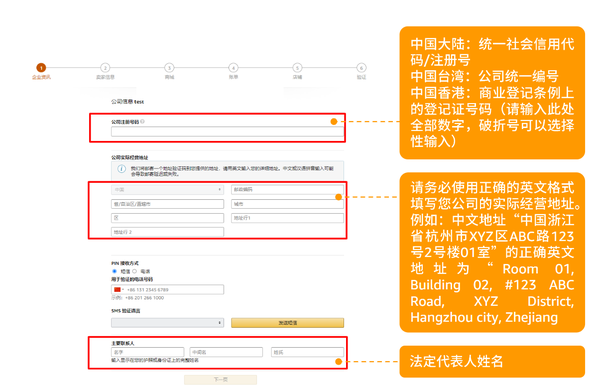
Task: Click the city input field
Action: tap(287, 204)
